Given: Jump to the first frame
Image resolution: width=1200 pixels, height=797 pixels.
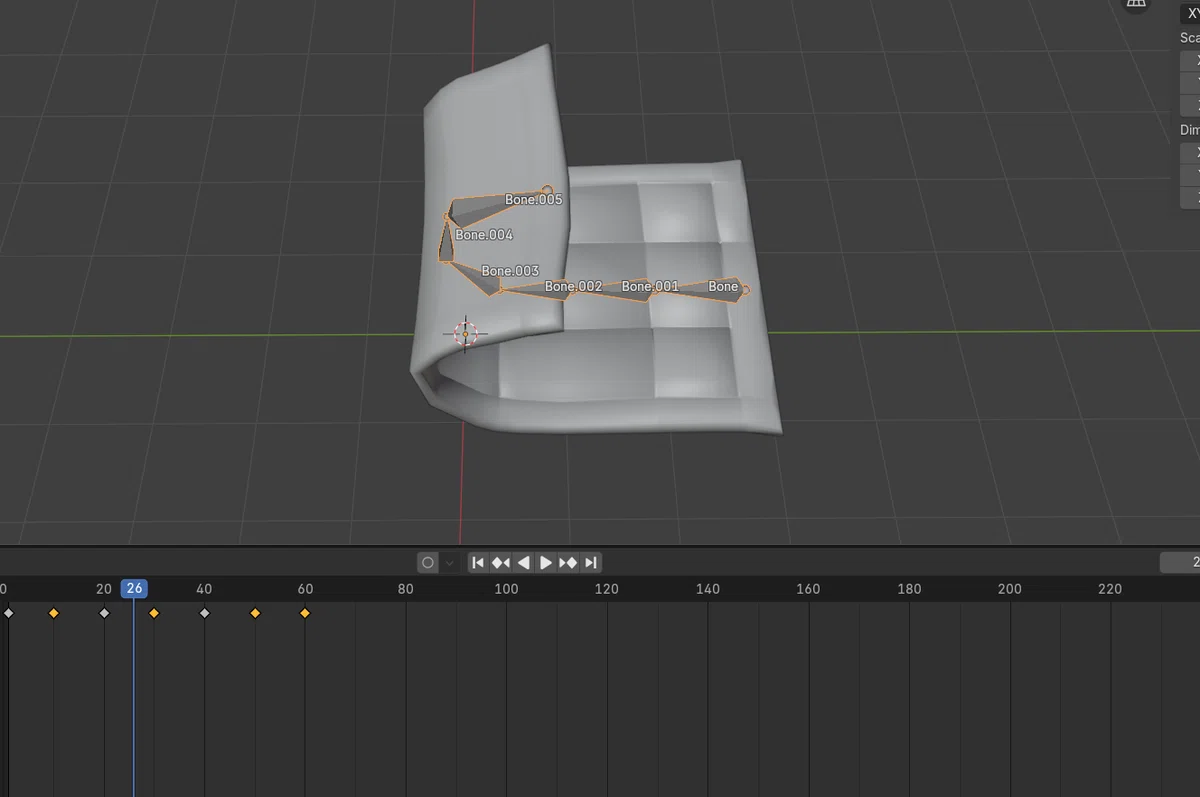Looking at the screenshot, I should (478, 563).
